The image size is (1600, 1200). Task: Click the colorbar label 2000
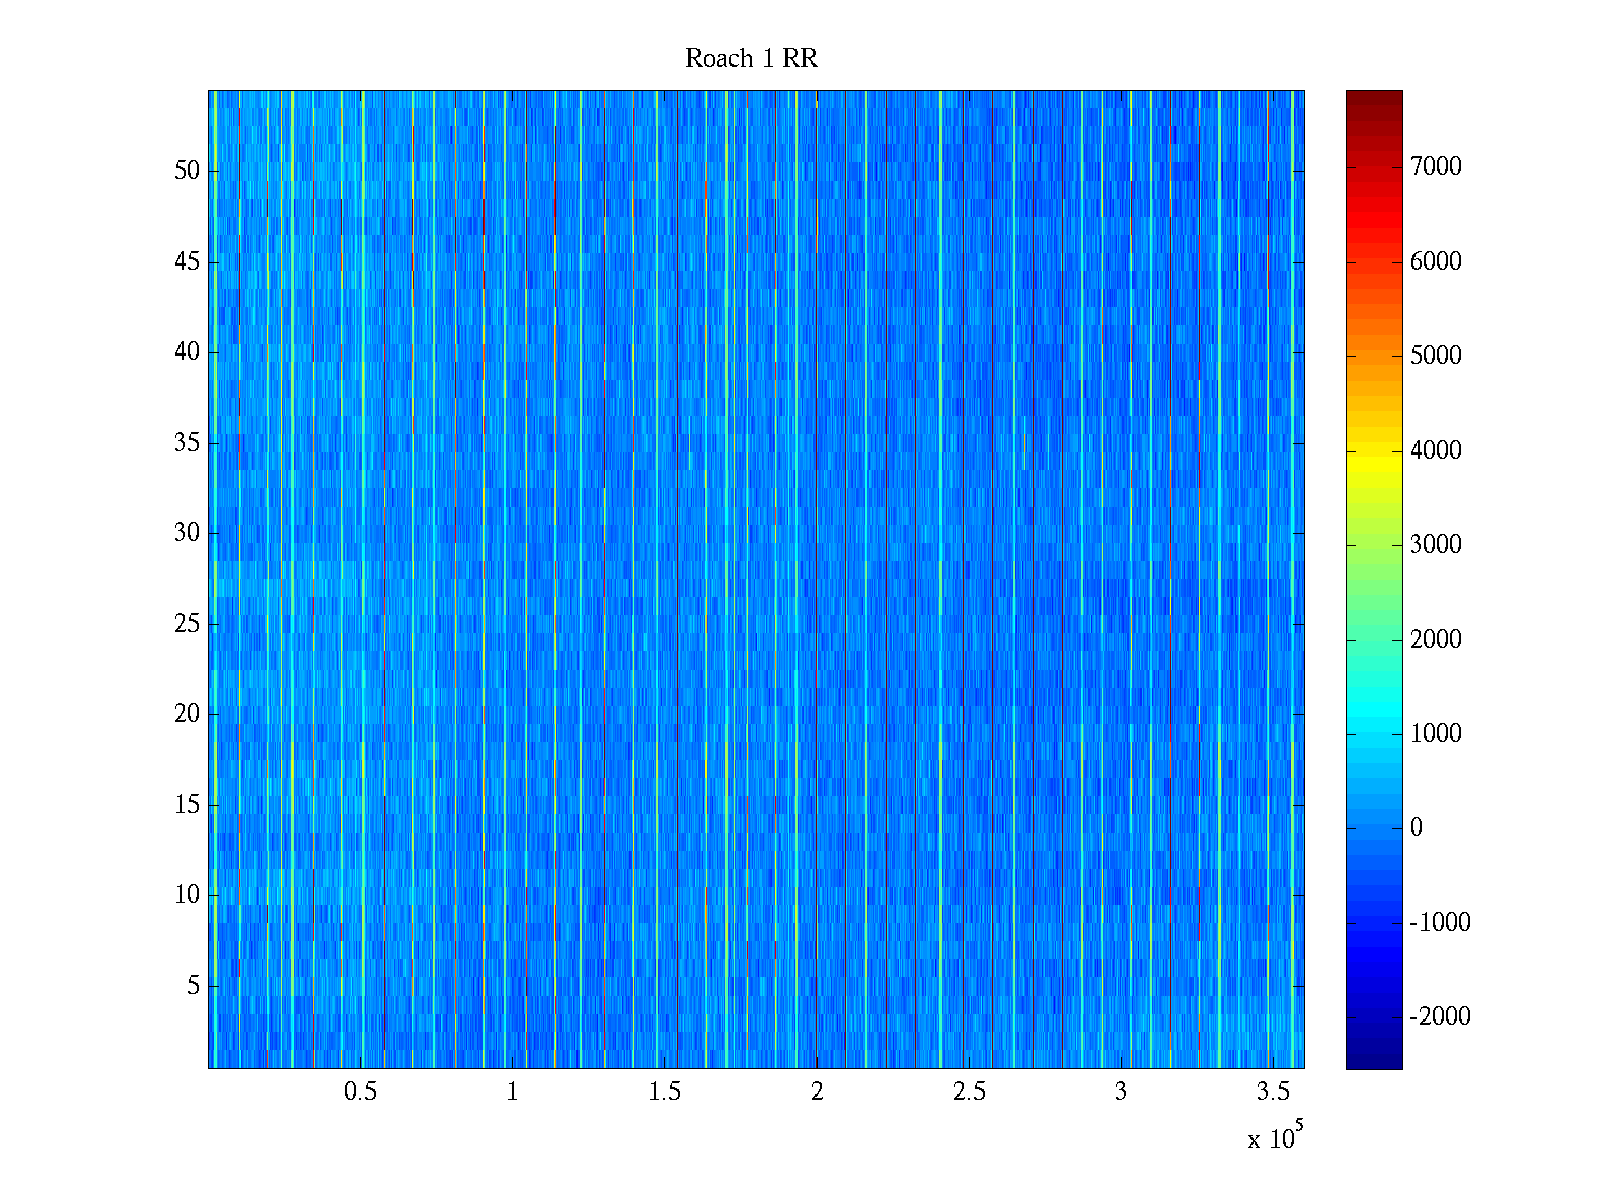coord(1435,639)
